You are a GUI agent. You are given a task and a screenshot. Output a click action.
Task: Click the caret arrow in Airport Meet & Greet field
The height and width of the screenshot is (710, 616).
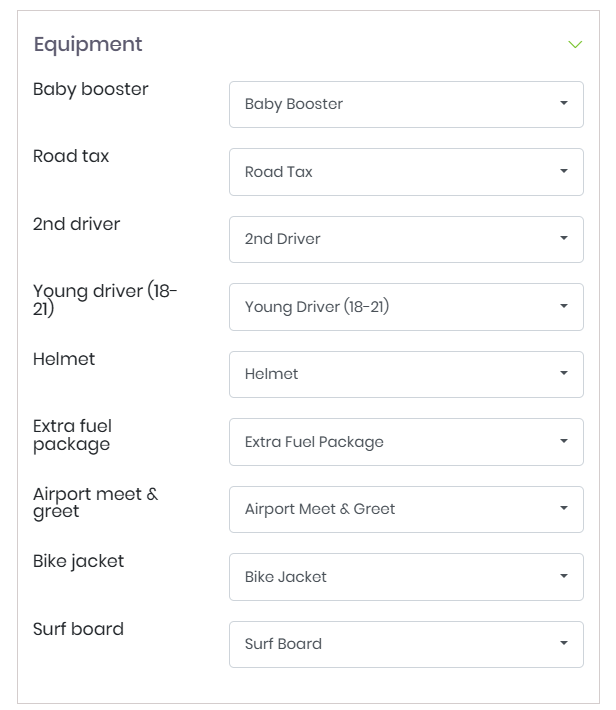564,509
